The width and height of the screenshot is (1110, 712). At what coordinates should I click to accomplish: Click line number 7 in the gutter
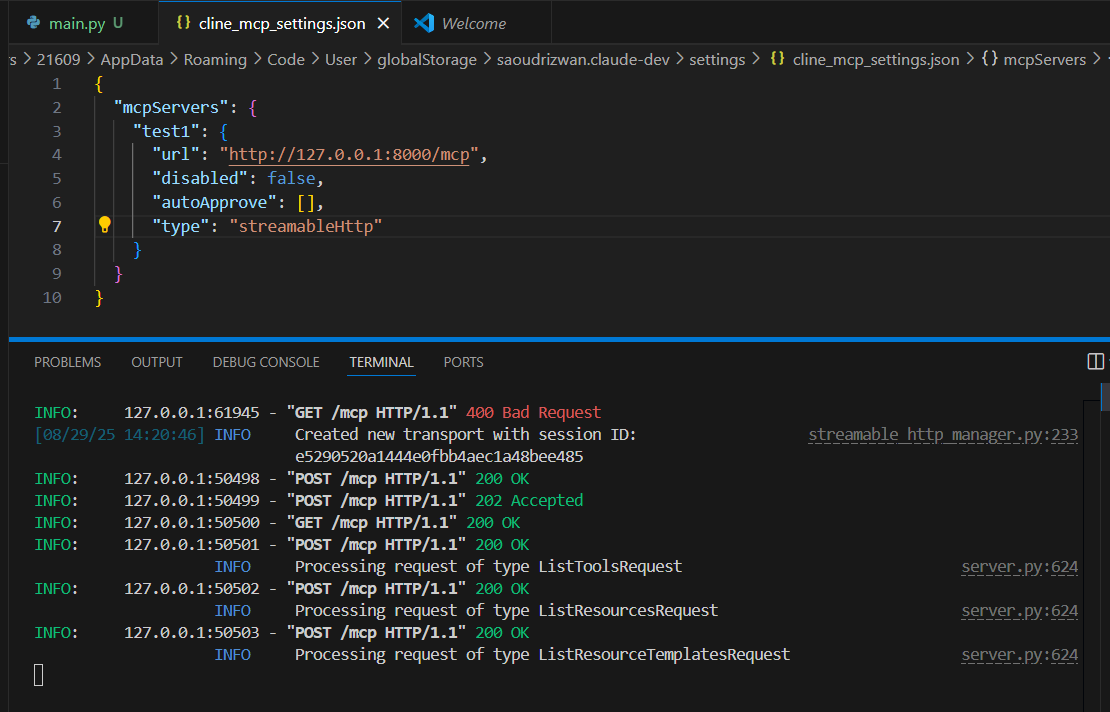[x=57, y=226]
